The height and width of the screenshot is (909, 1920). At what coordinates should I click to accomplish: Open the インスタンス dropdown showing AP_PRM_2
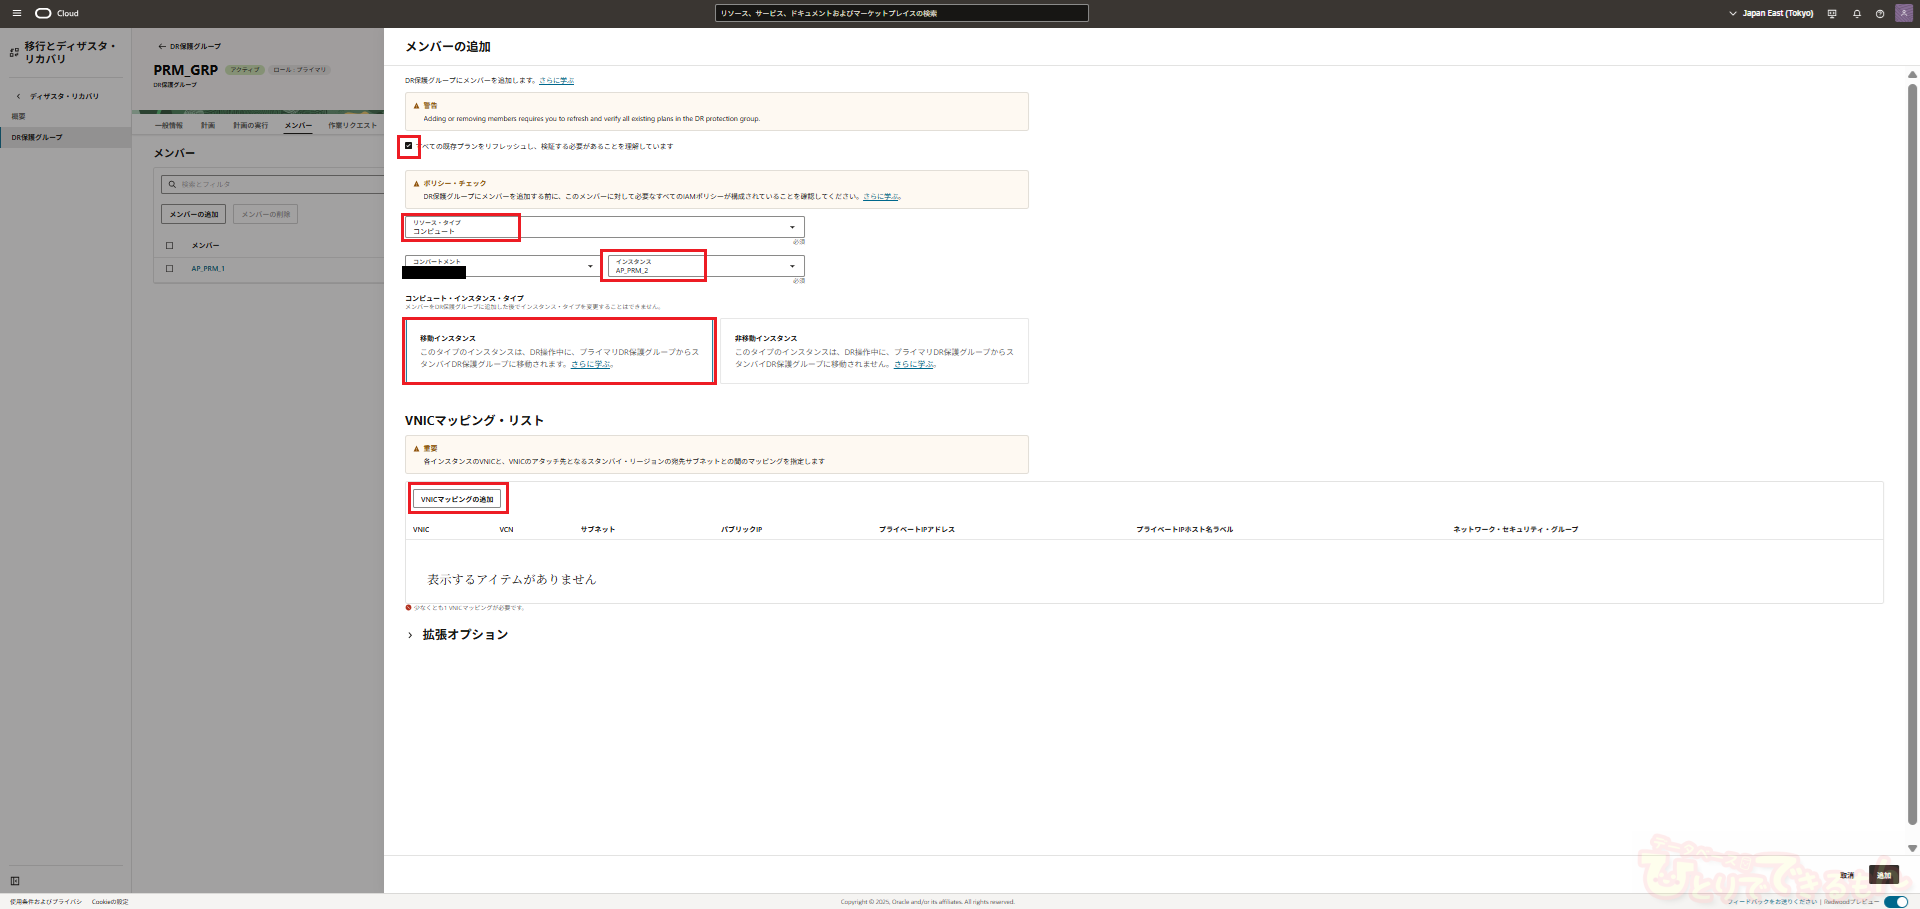click(x=705, y=266)
